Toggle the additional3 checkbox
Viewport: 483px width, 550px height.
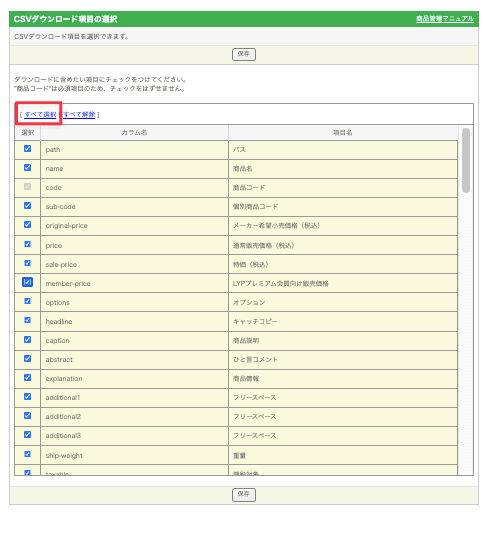27,435
